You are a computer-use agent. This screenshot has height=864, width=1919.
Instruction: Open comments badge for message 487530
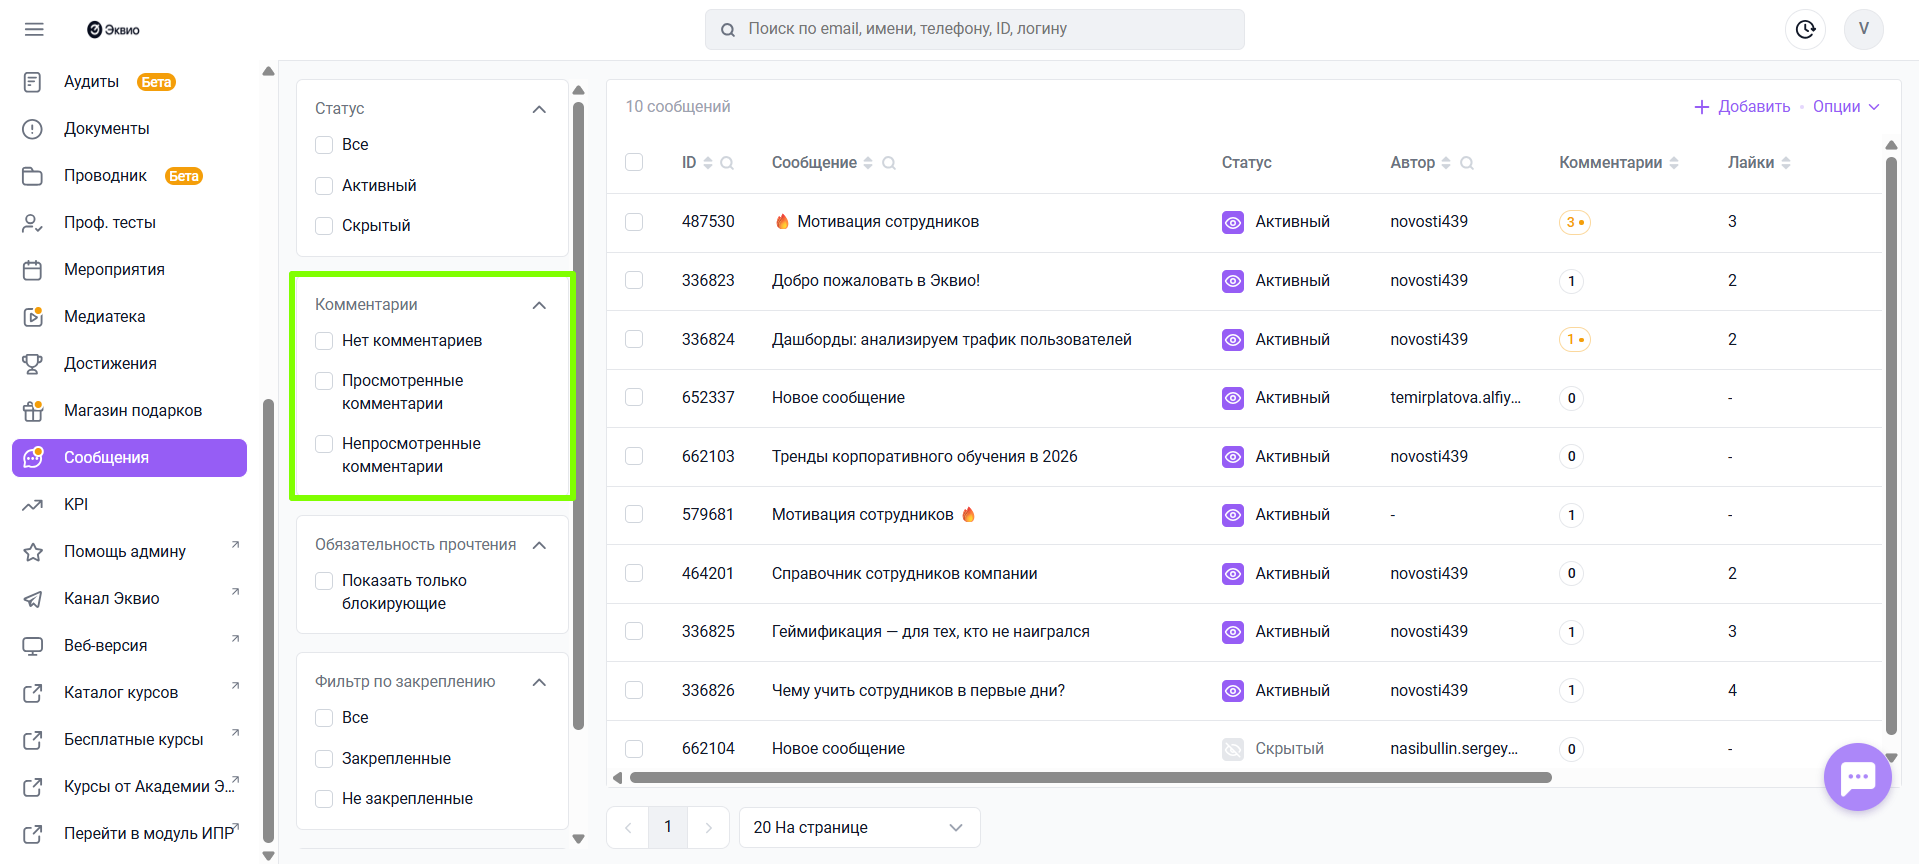(x=1574, y=222)
